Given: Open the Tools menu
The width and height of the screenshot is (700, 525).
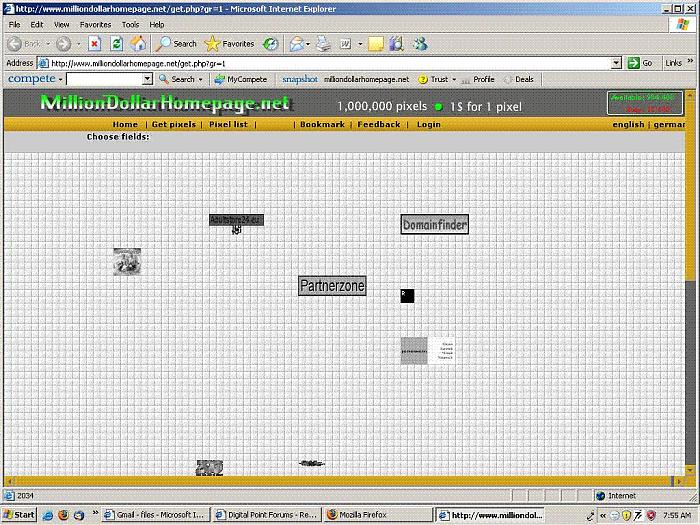Looking at the screenshot, I should (x=130, y=25).
